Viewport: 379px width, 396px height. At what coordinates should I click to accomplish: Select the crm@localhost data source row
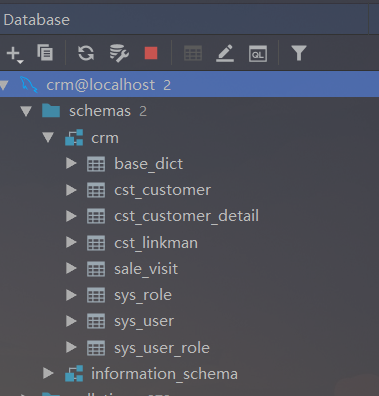189,84
